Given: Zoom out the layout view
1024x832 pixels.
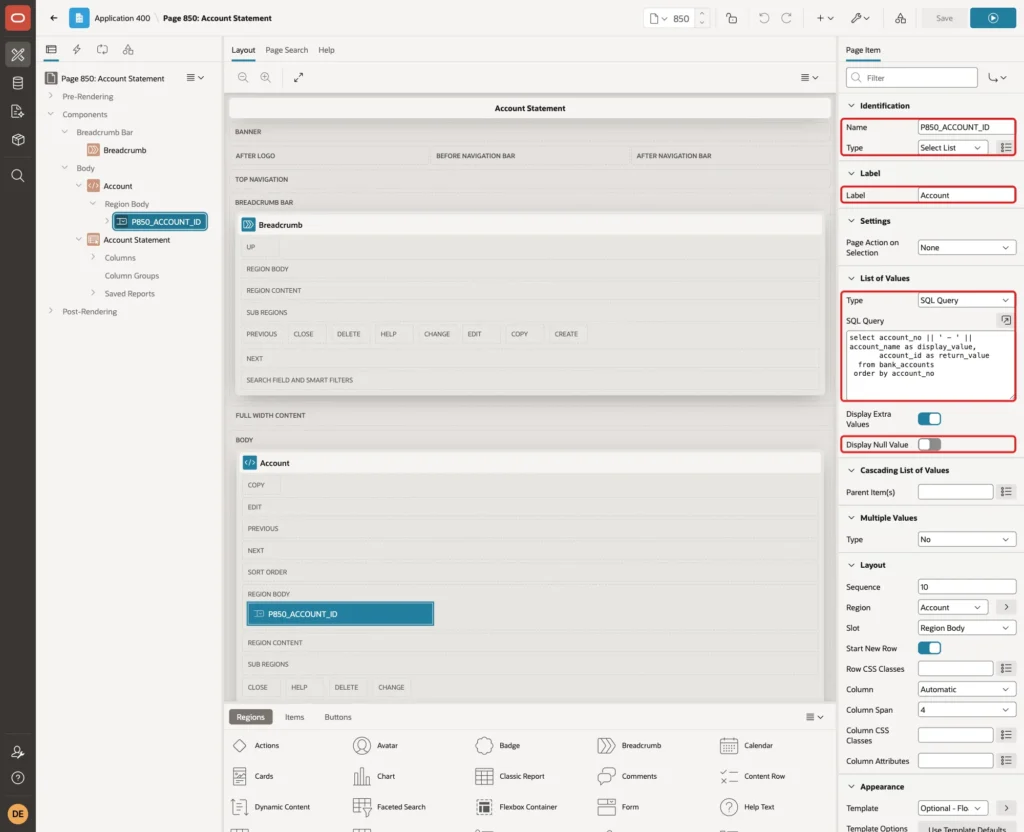Looking at the screenshot, I should click(243, 77).
